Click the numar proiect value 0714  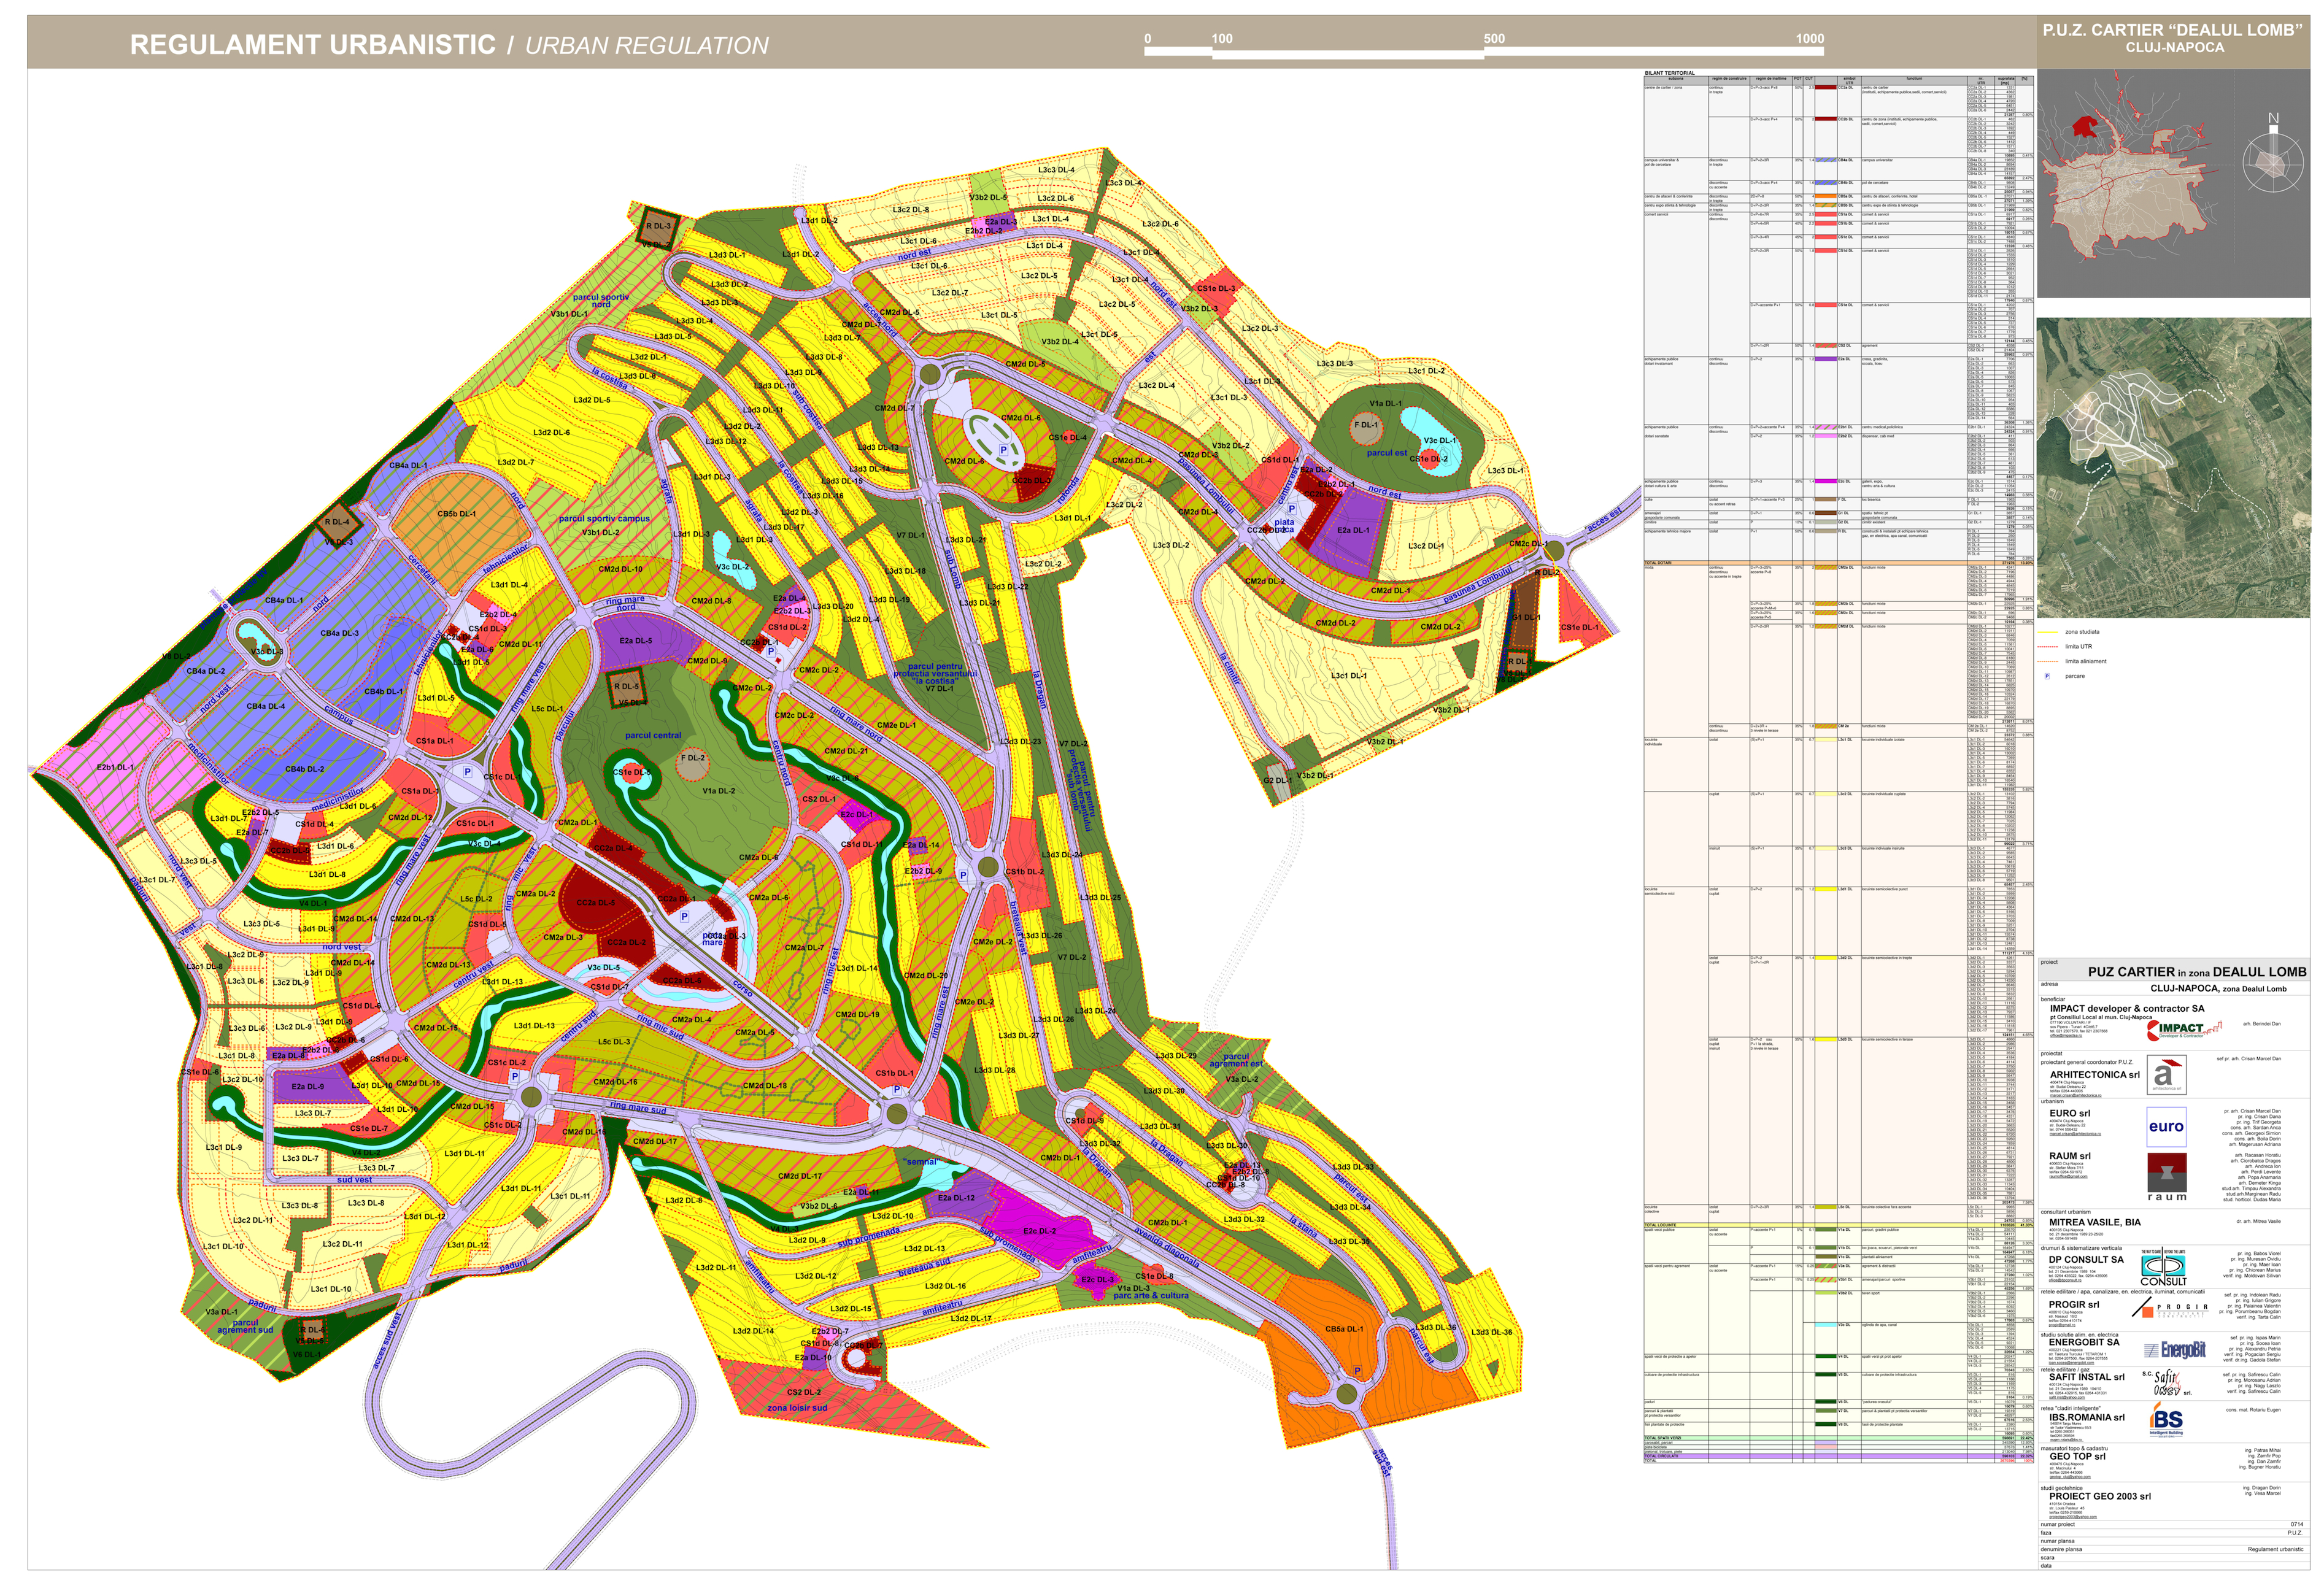(x=2296, y=1525)
